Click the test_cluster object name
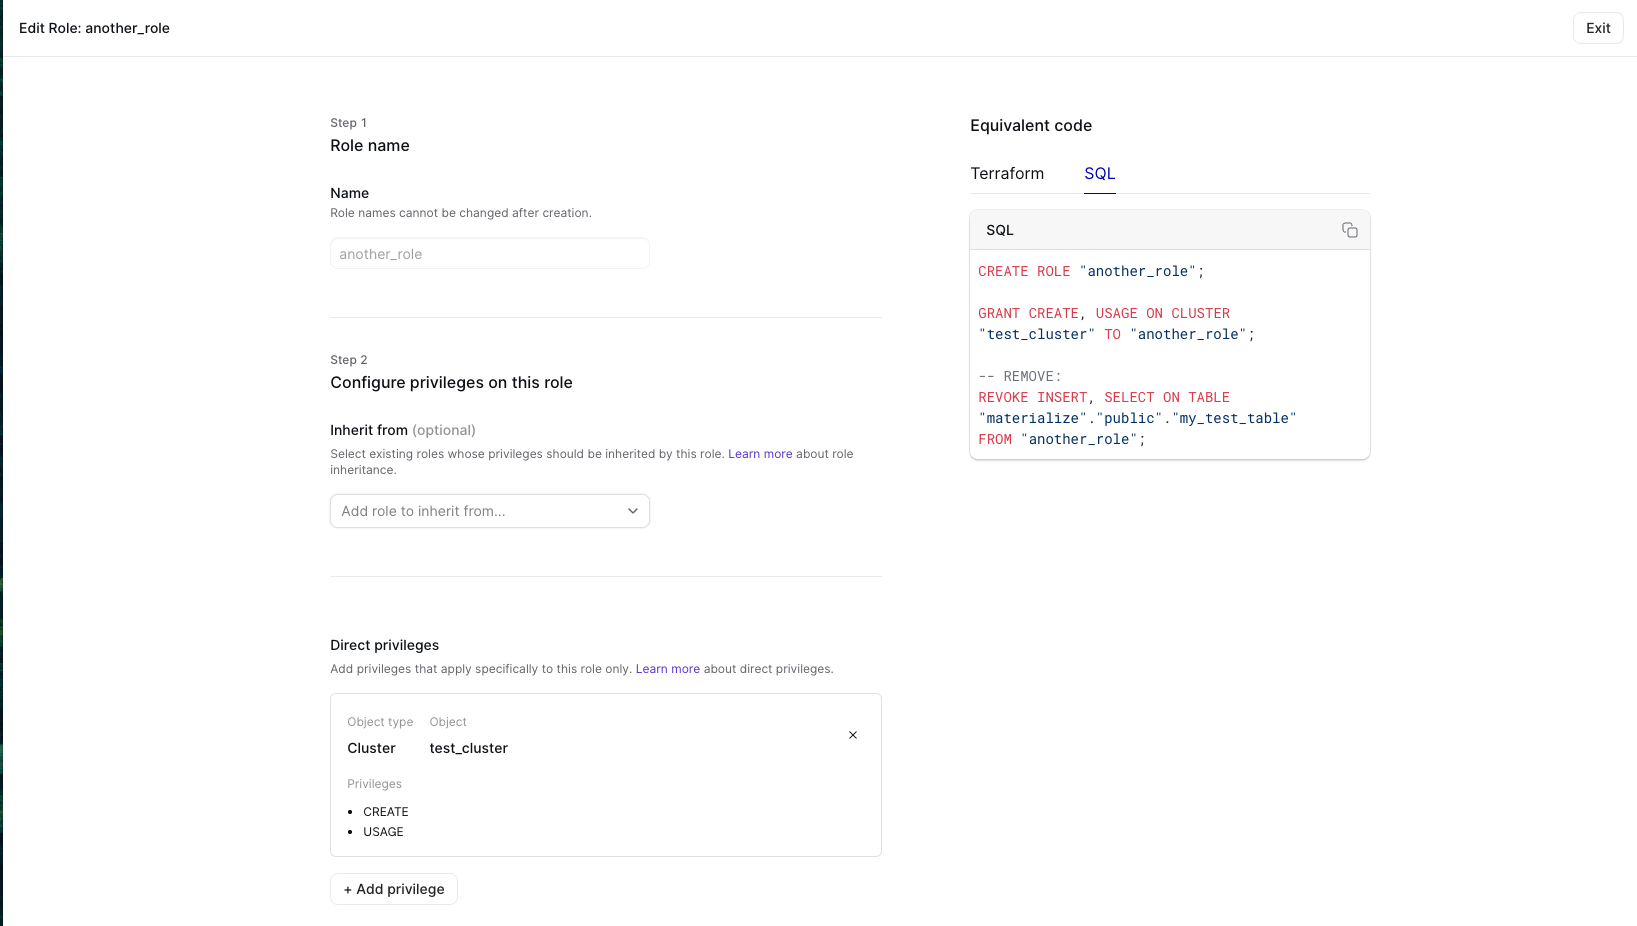This screenshot has height=926, width=1637. (x=468, y=748)
